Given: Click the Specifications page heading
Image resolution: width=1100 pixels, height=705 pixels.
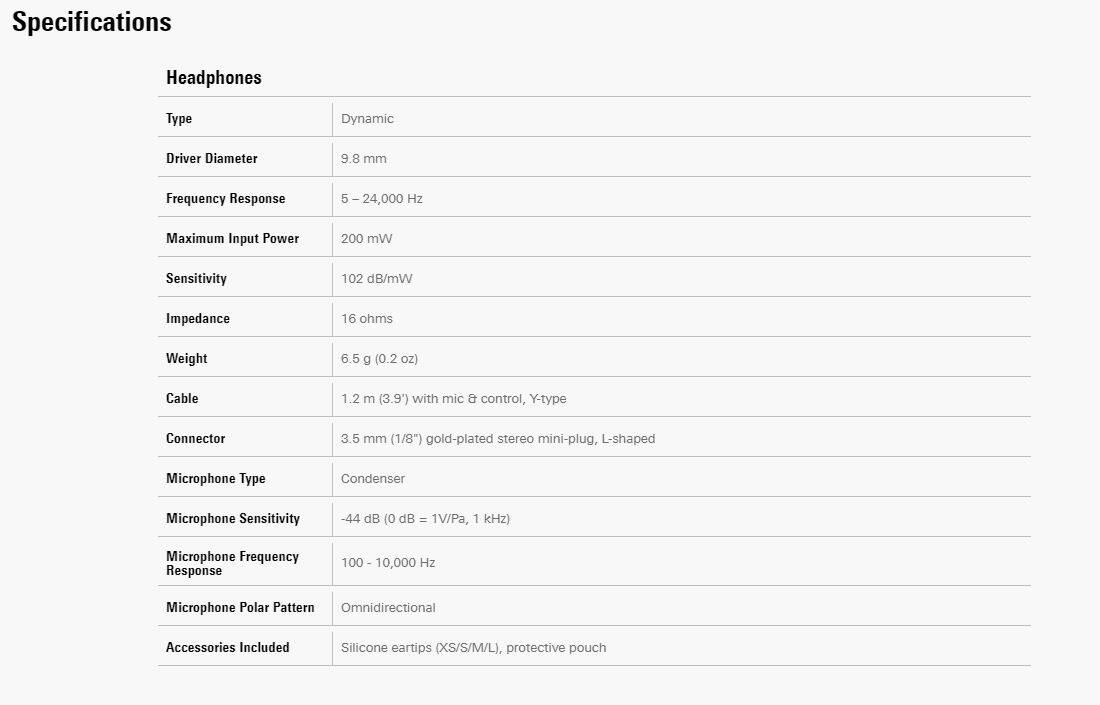Looking at the screenshot, I should coord(92,23).
